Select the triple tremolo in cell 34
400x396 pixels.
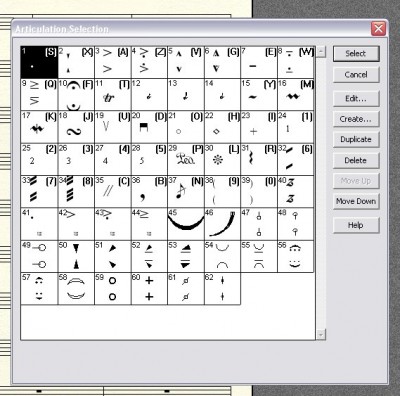pos(76,192)
